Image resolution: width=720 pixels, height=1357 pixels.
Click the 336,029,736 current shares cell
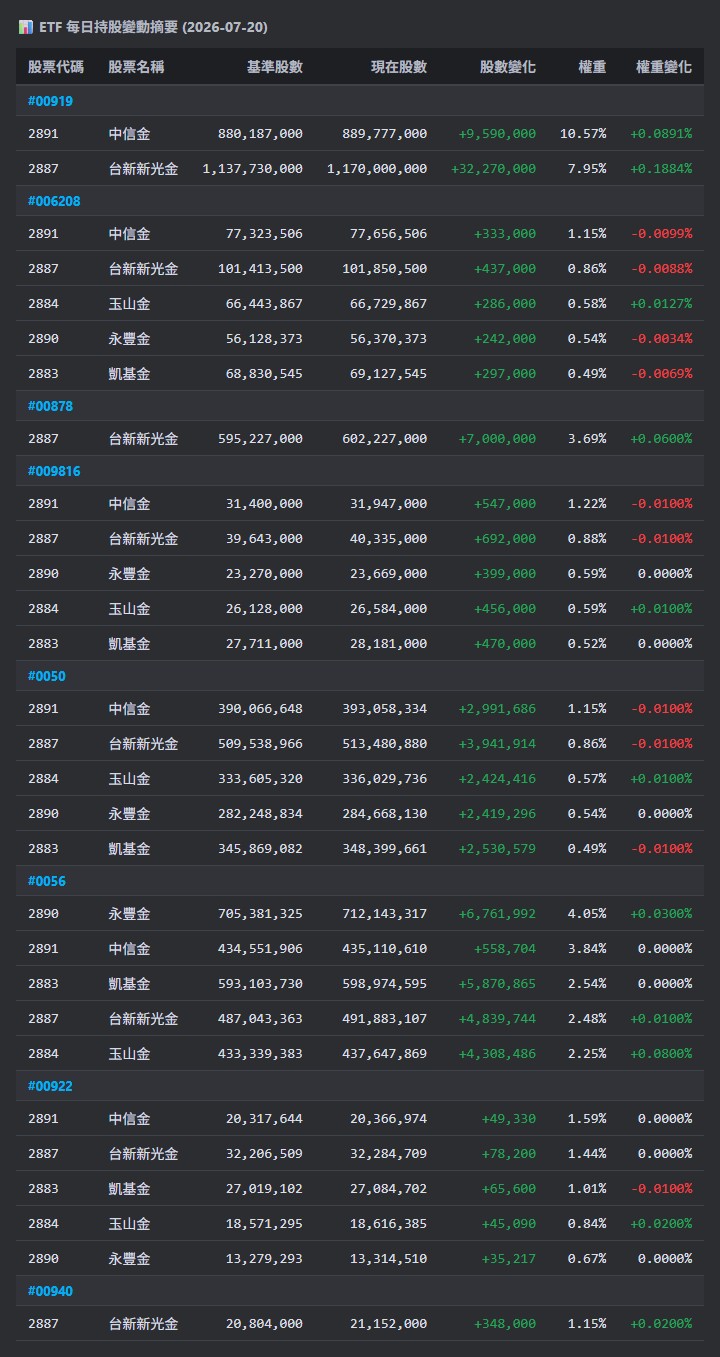click(x=385, y=778)
